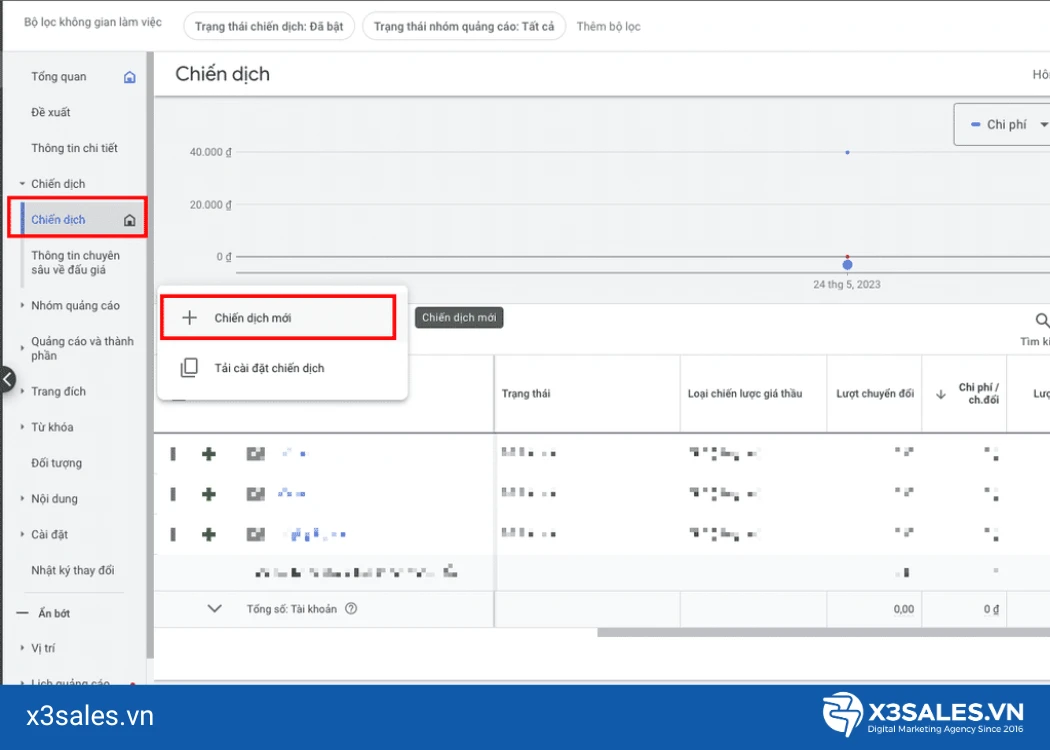Viewport: 1050px width, 750px height.
Task: Expand Cài đặt section
Action: pos(22,534)
